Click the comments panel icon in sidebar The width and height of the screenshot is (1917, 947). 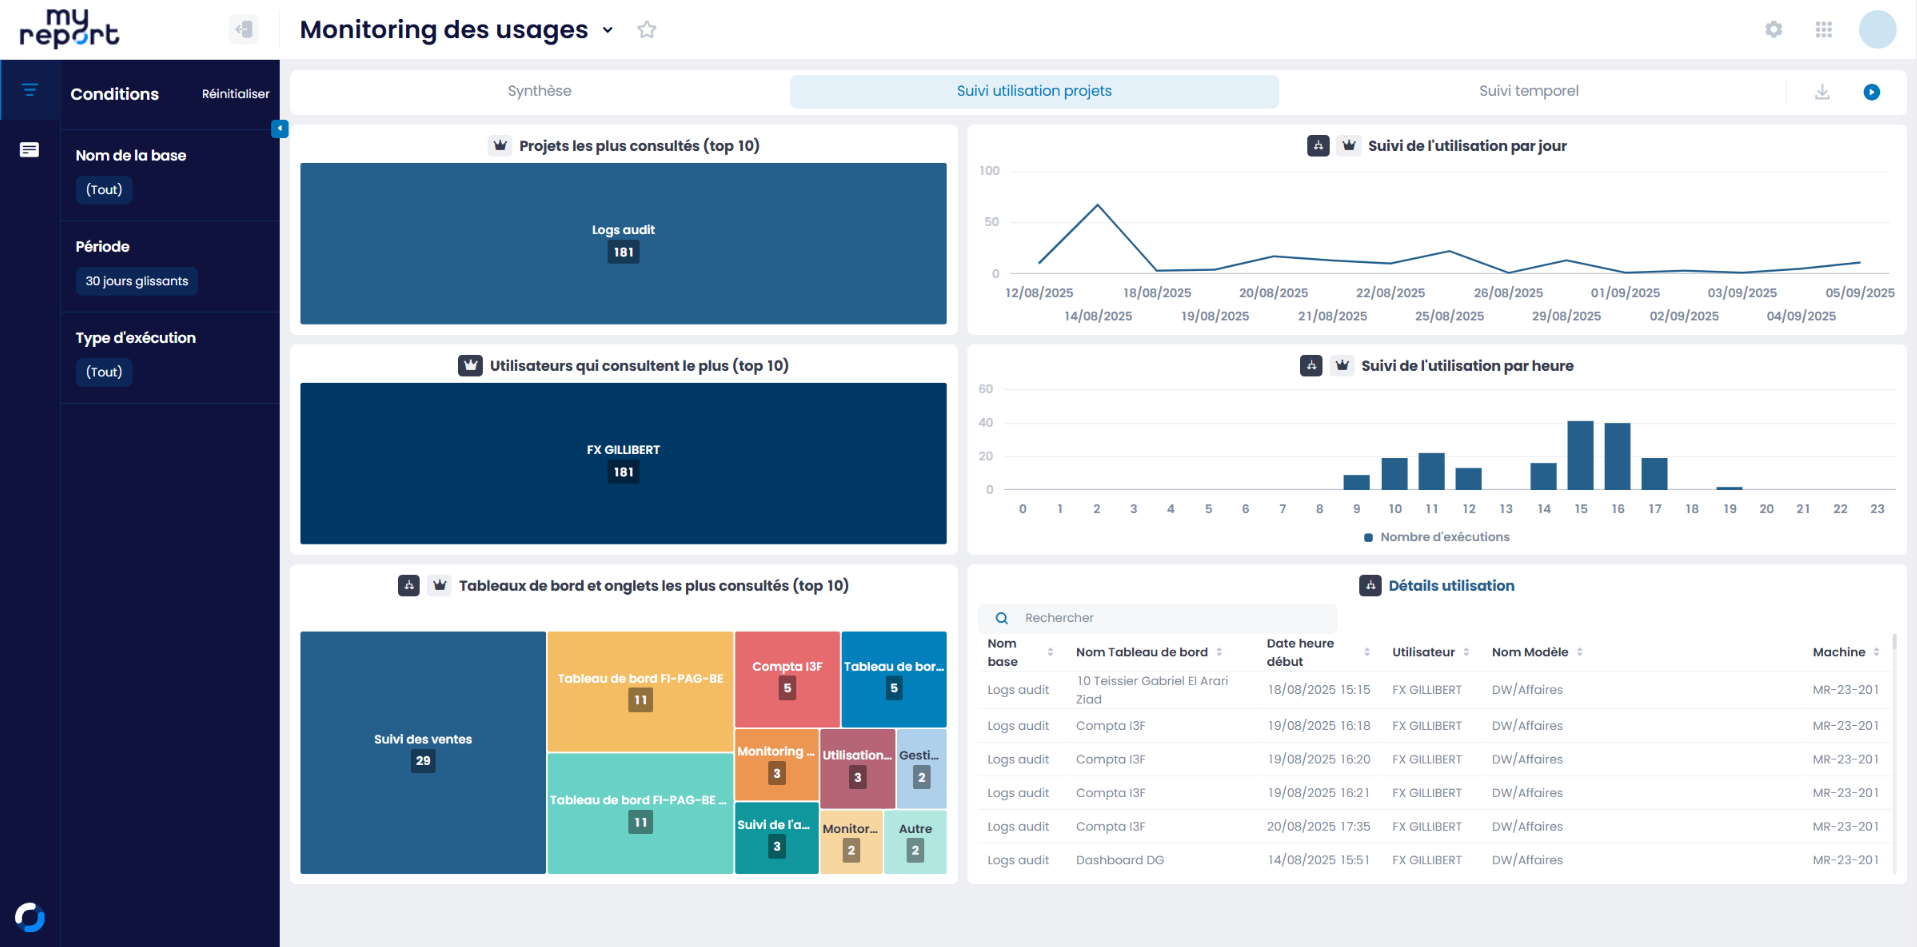point(30,150)
